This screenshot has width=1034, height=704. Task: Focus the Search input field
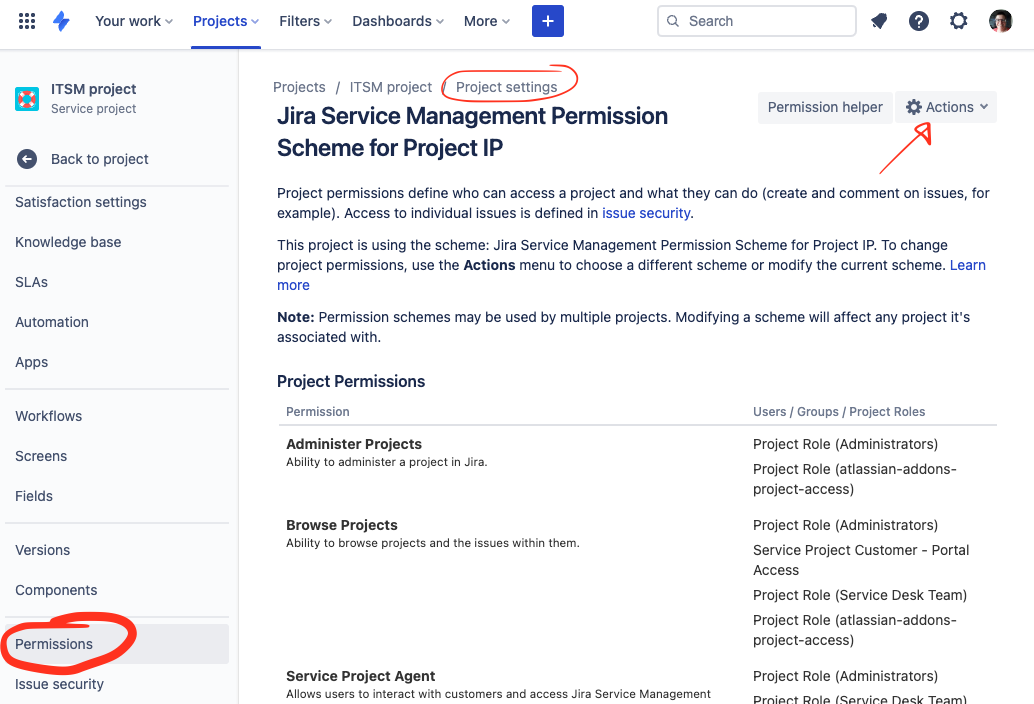coord(756,21)
